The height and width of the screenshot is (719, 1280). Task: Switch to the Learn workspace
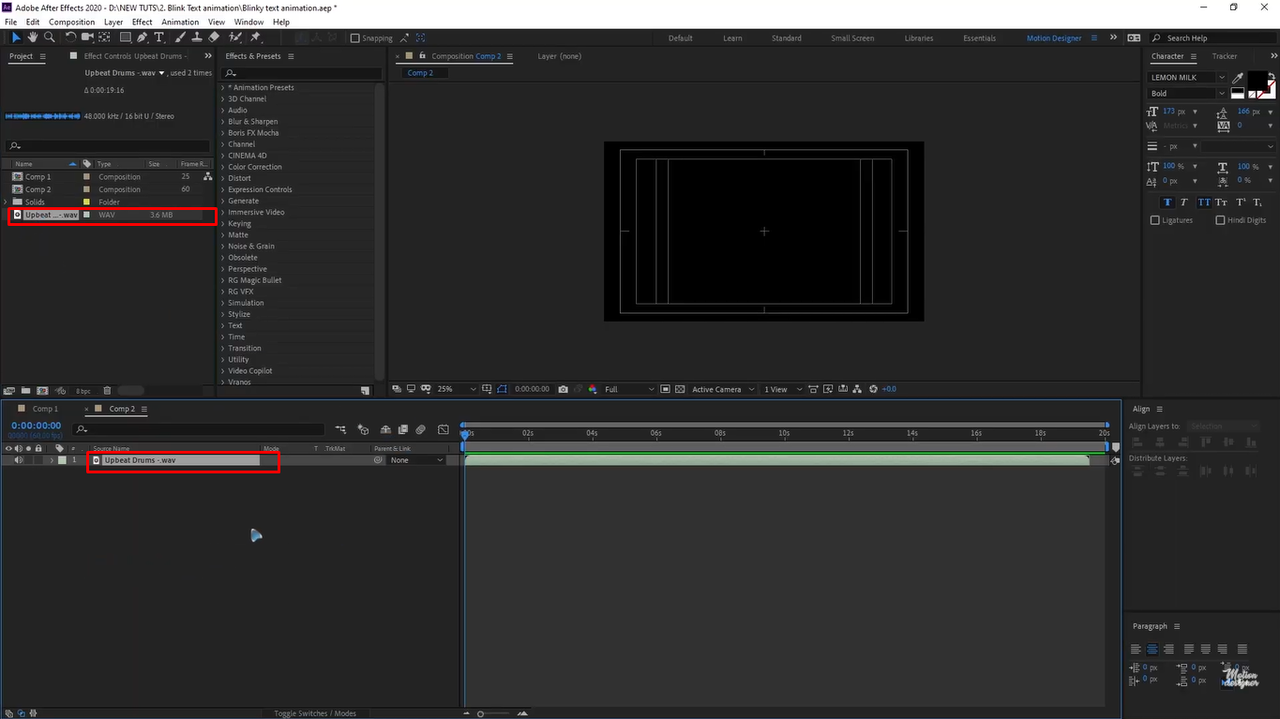coord(733,38)
